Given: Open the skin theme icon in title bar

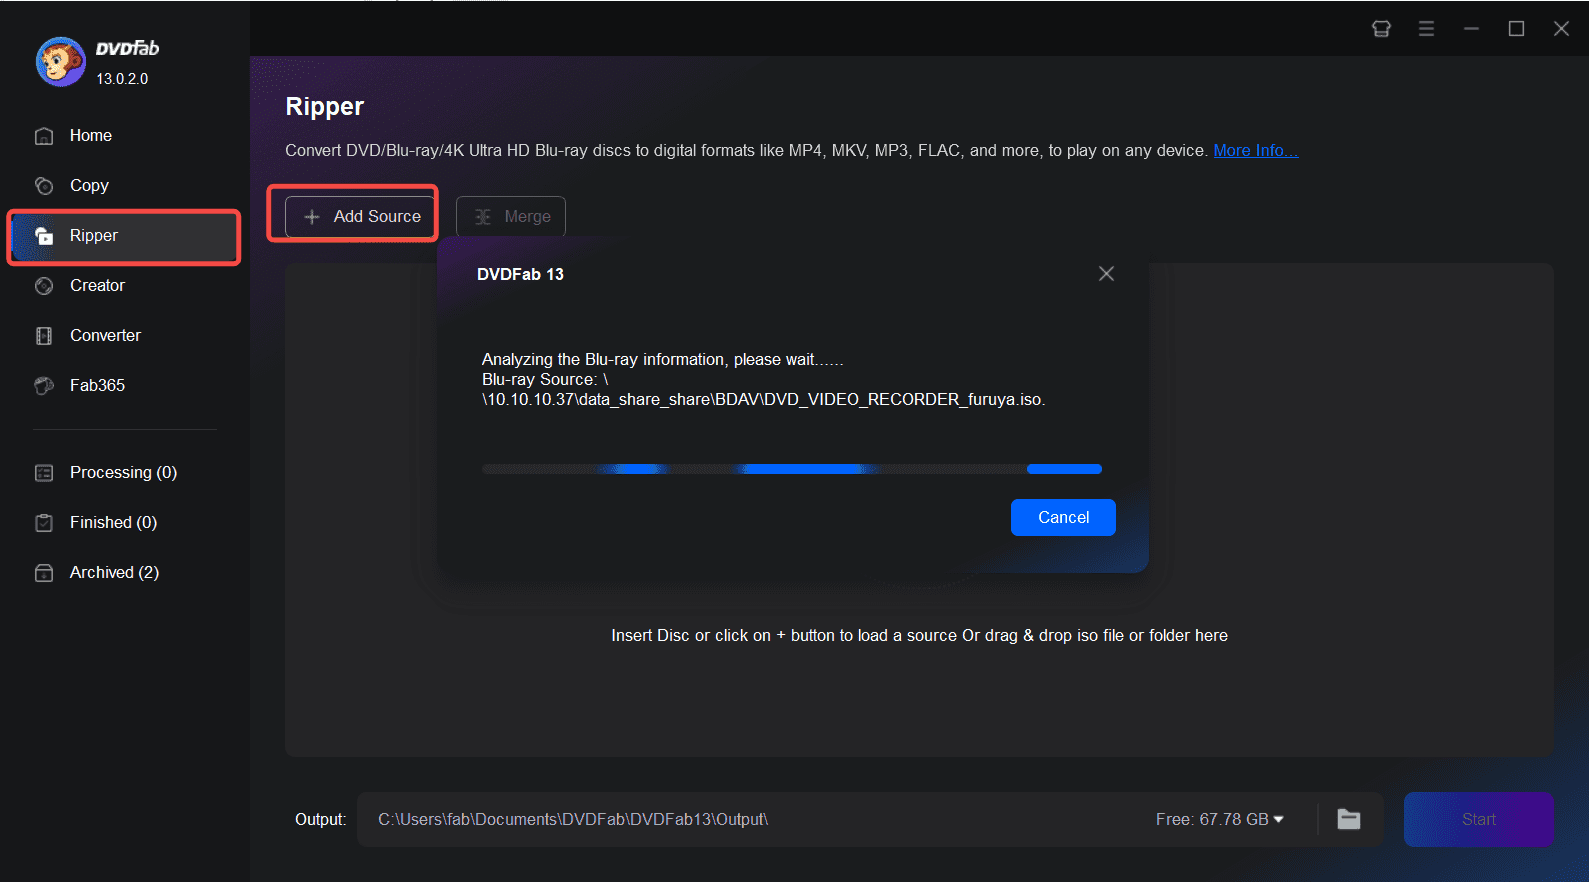Looking at the screenshot, I should pyautogui.click(x=1381, y=29).
